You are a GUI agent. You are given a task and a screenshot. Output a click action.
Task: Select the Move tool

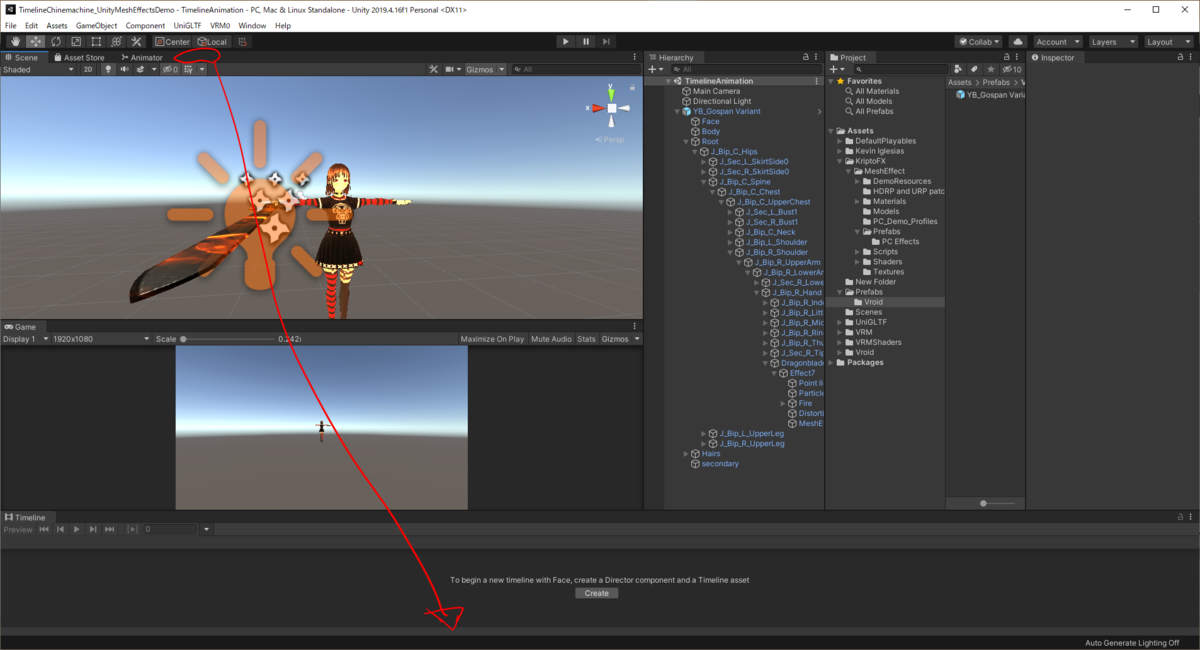pyautogui.click(x=36, y=42)
